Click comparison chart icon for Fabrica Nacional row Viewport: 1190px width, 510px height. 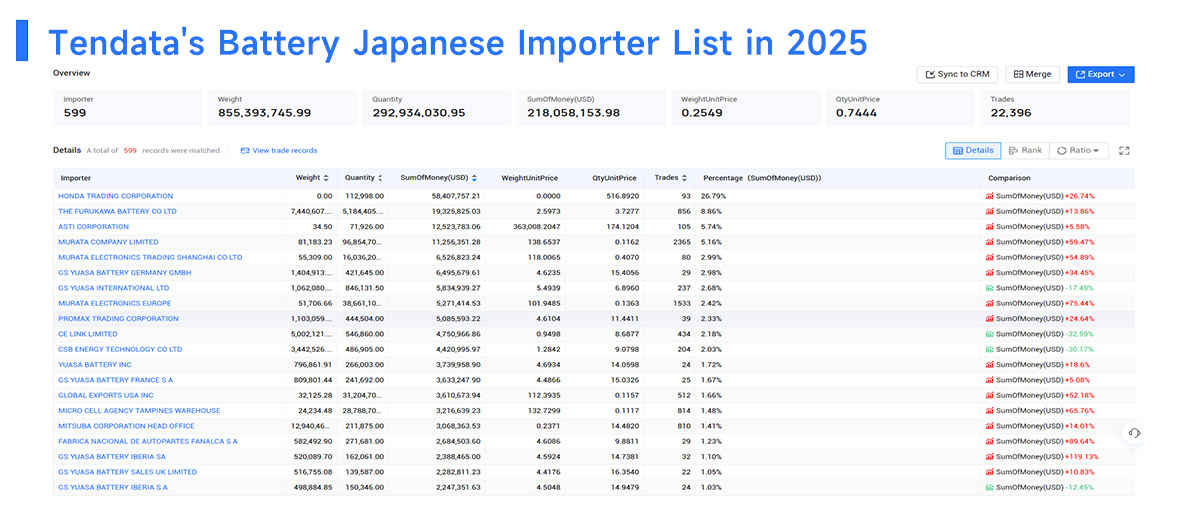tap(990, 441)
